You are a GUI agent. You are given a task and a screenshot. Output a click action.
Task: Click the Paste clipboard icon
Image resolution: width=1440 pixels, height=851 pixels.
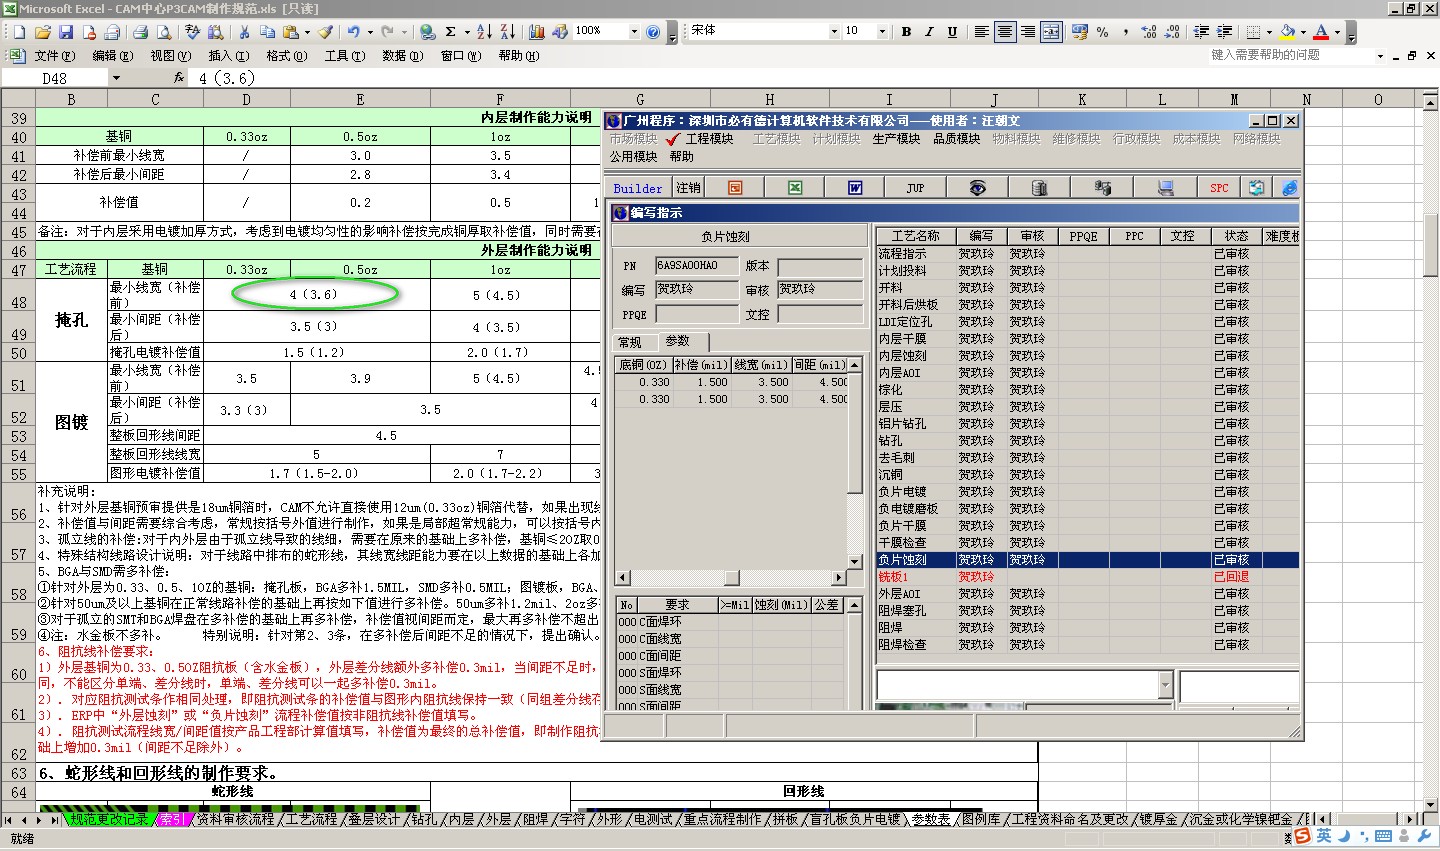tap(290, 32)
